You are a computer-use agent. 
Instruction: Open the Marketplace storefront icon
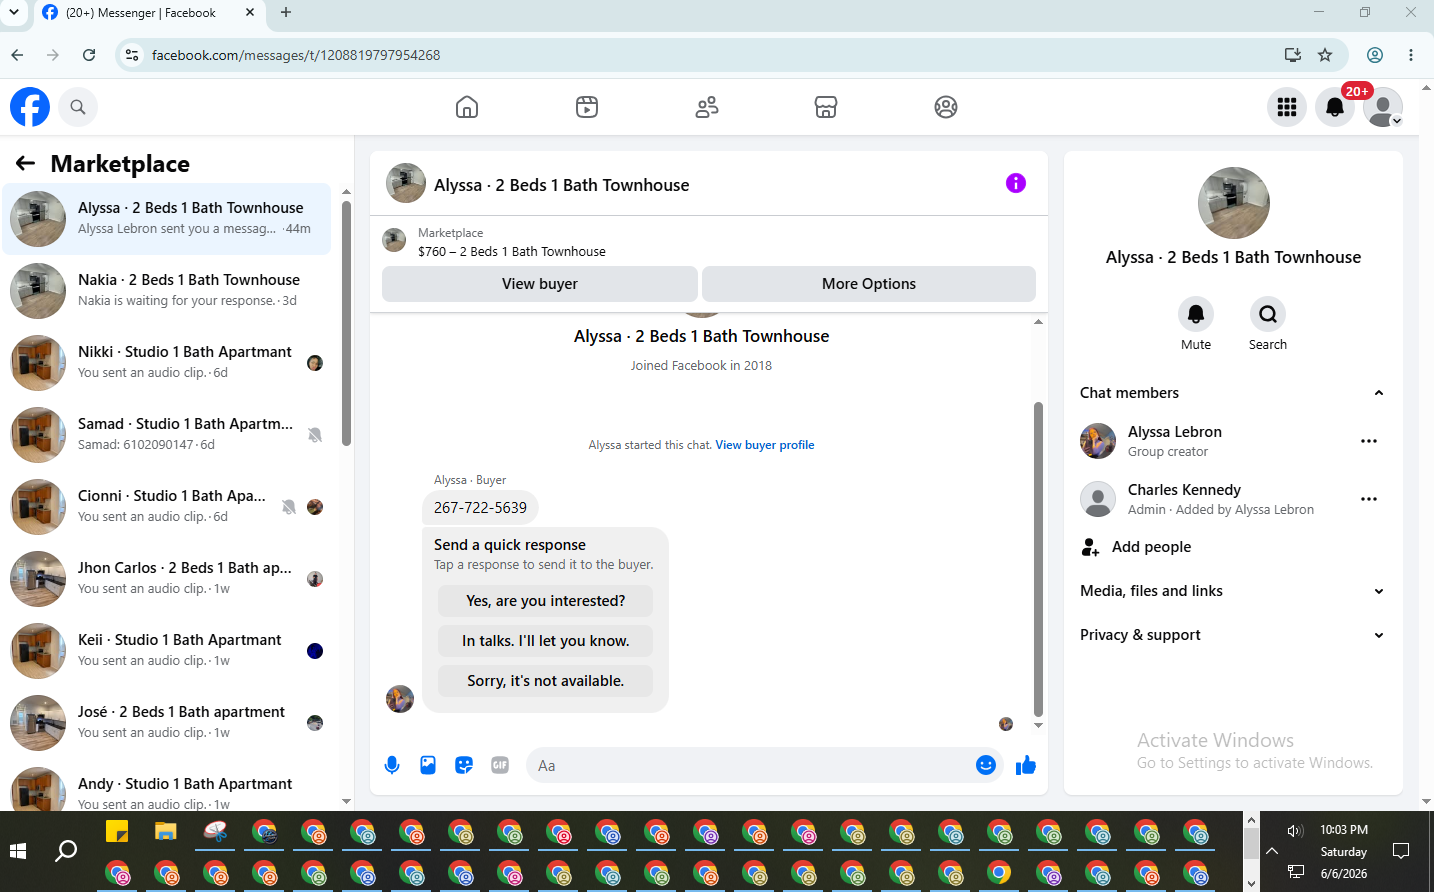pyautogui.click(x=826, y=107)
